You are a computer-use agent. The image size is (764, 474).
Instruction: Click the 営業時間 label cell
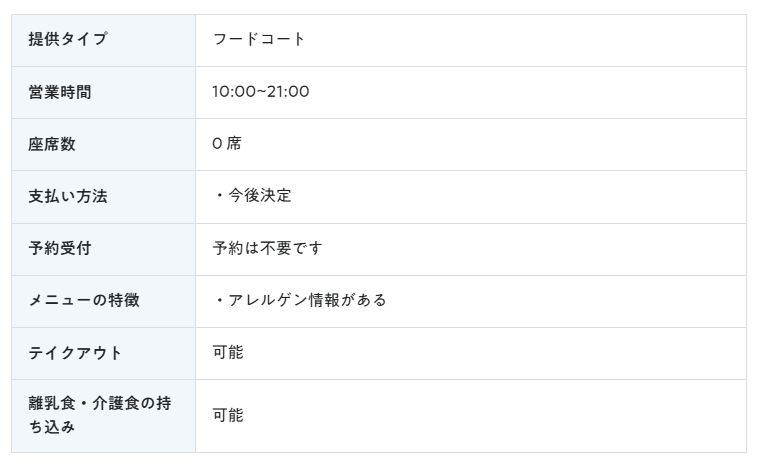103,93
